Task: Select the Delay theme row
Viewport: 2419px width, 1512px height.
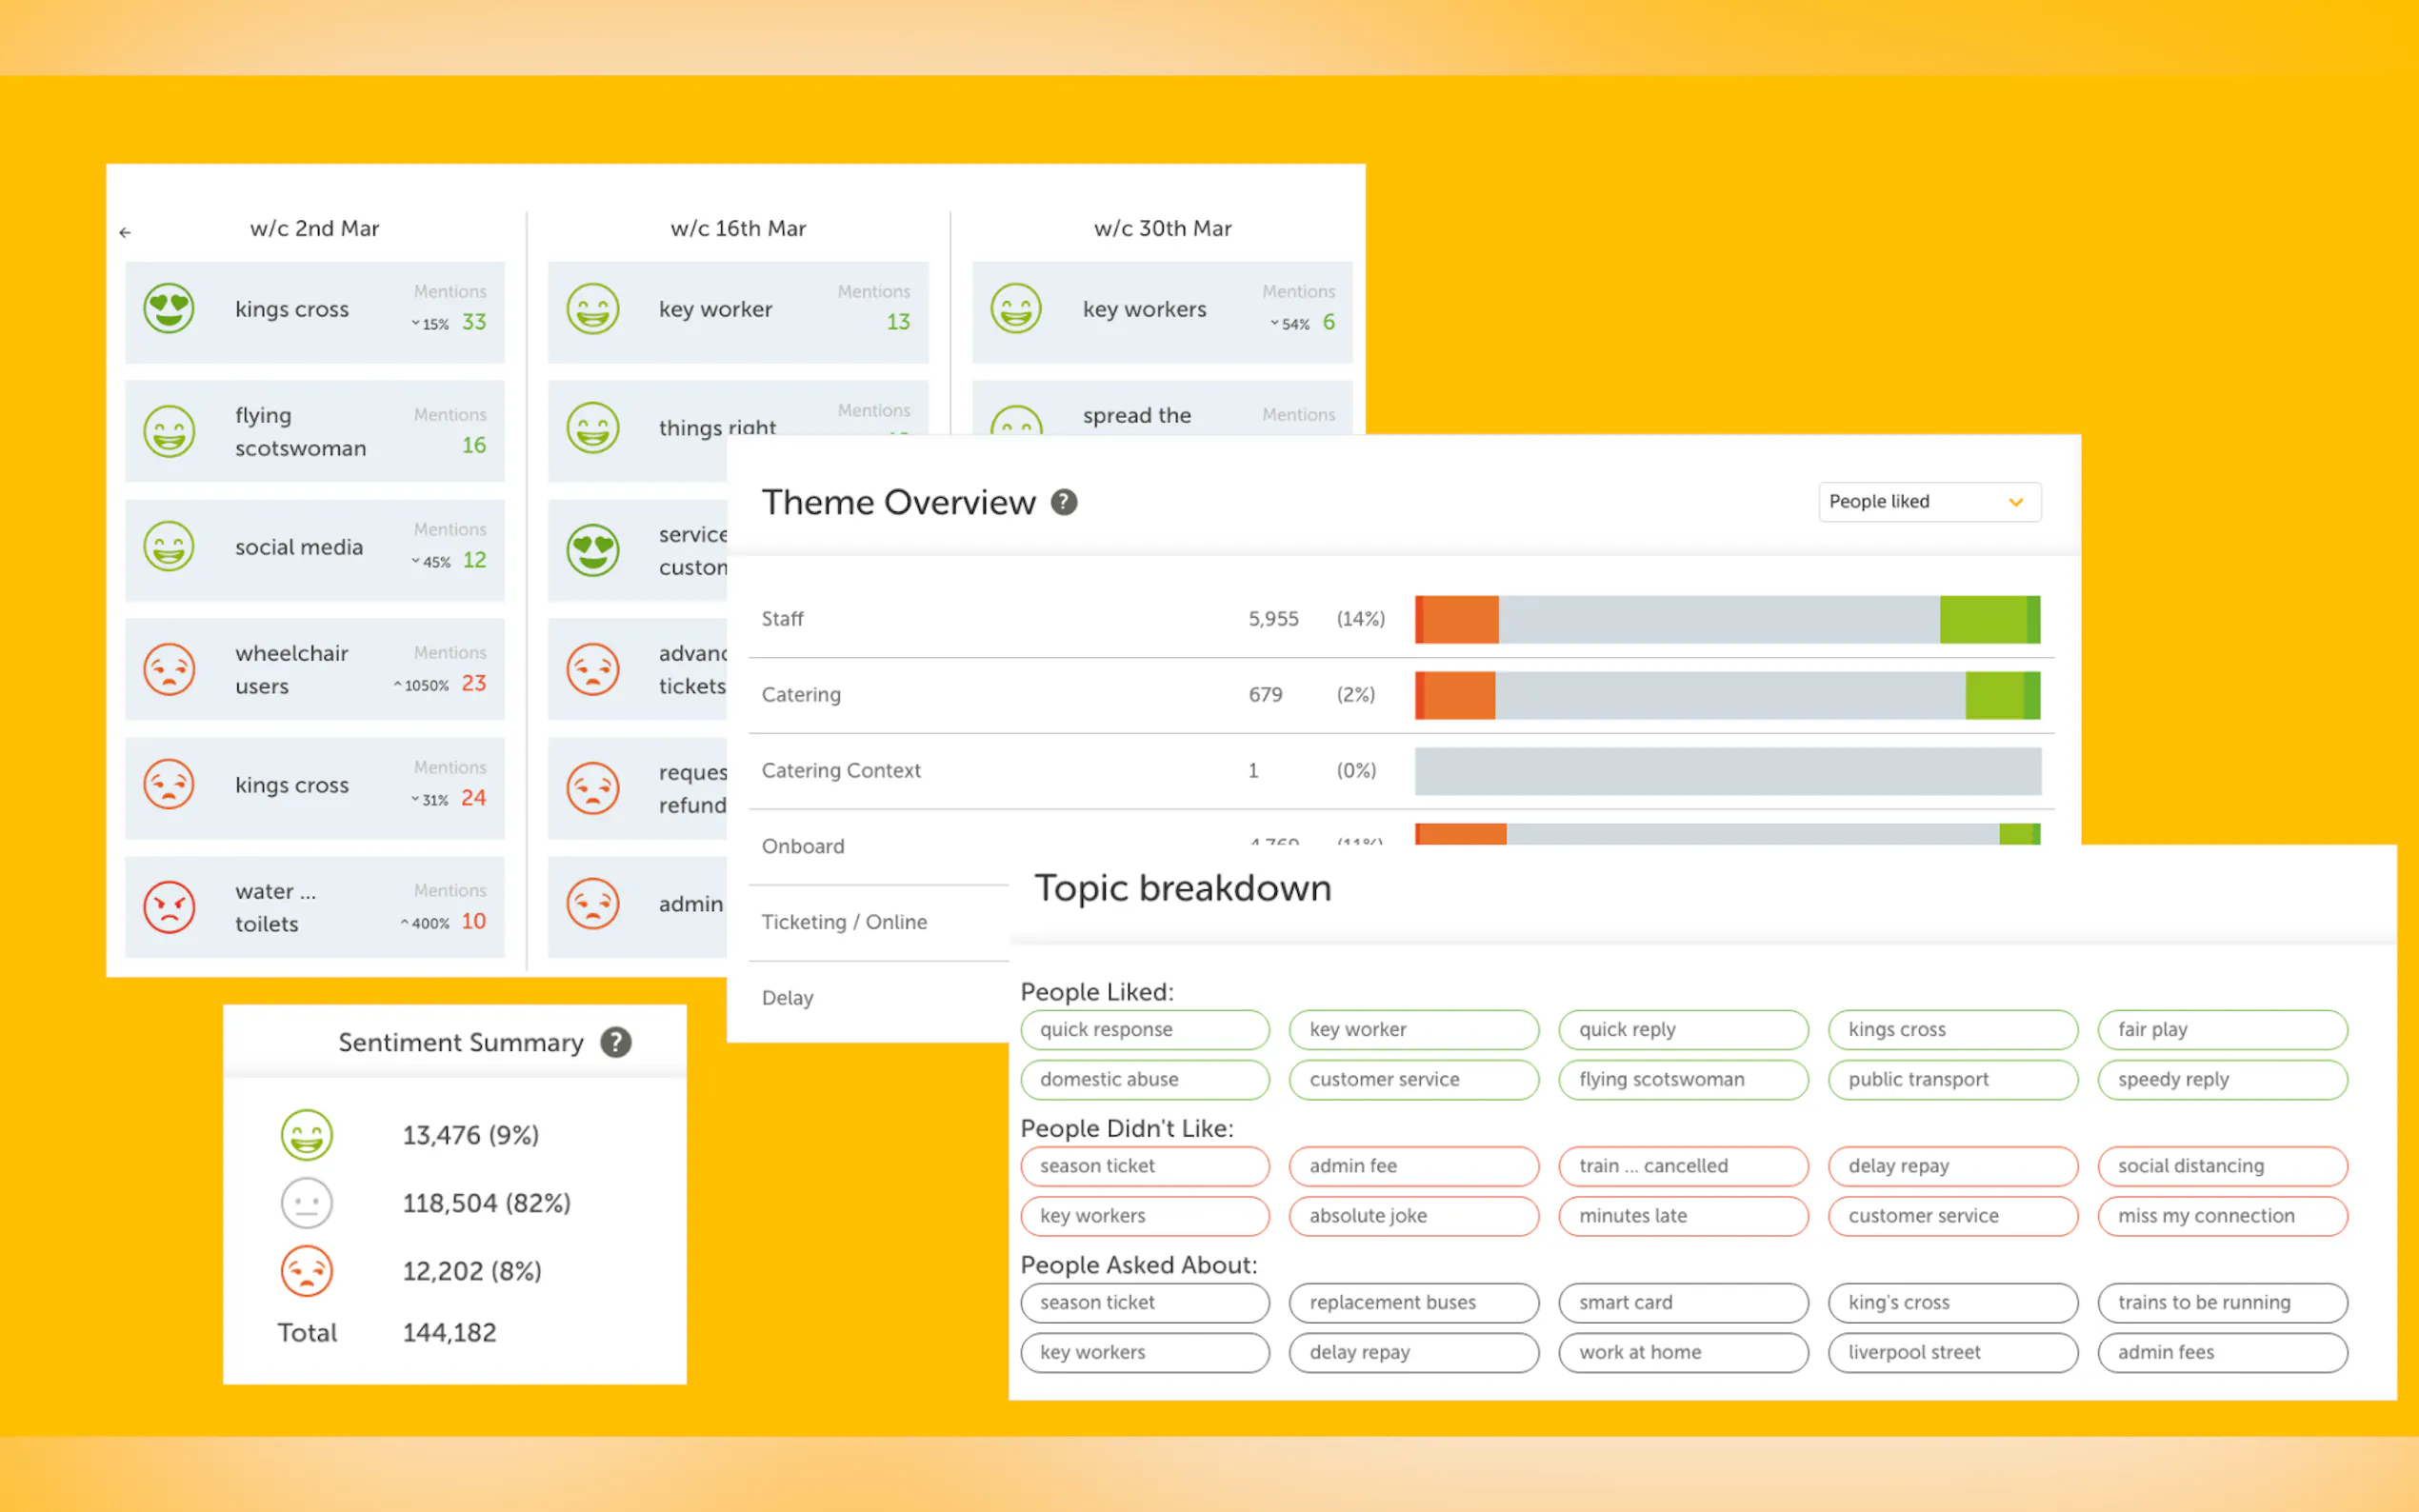Action: [x=788, y=998]
